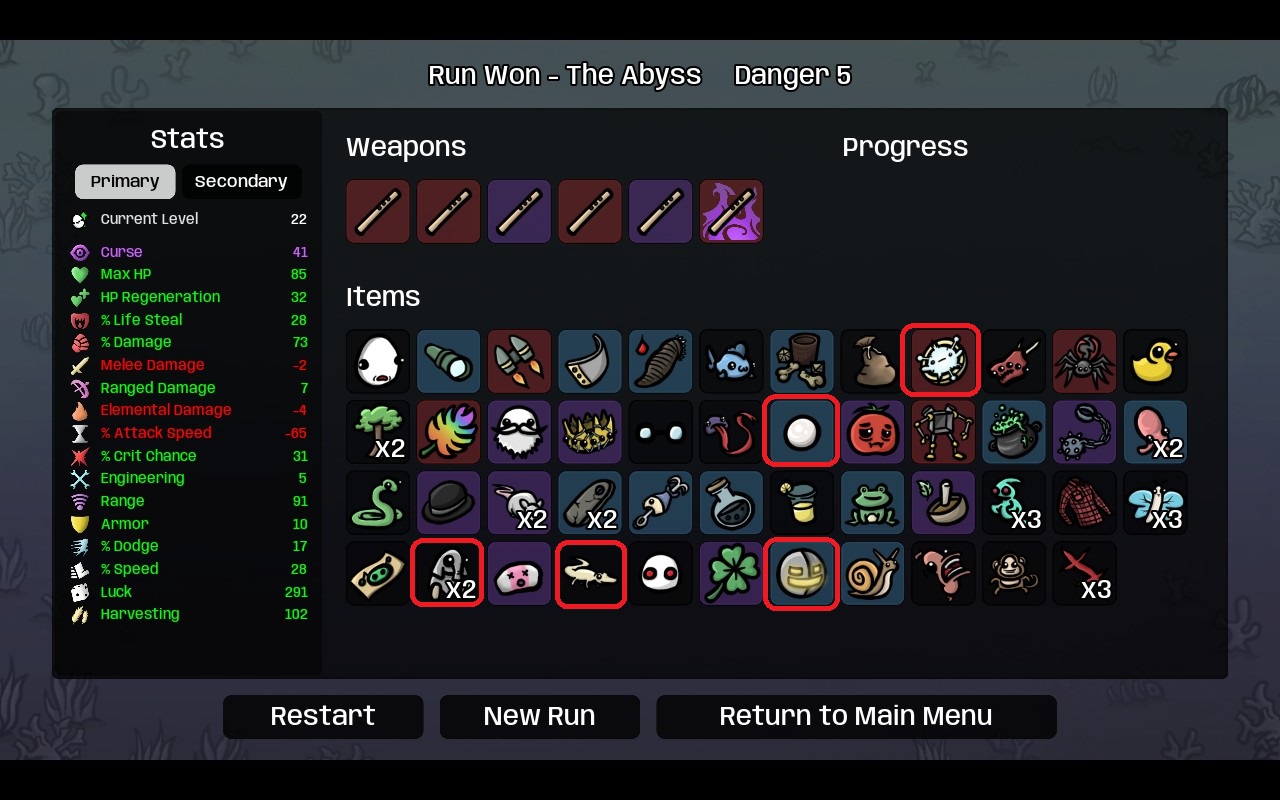The image size is (1280, 800).
Task: Click the green four-leaf clover item
Action: (731, 574)
